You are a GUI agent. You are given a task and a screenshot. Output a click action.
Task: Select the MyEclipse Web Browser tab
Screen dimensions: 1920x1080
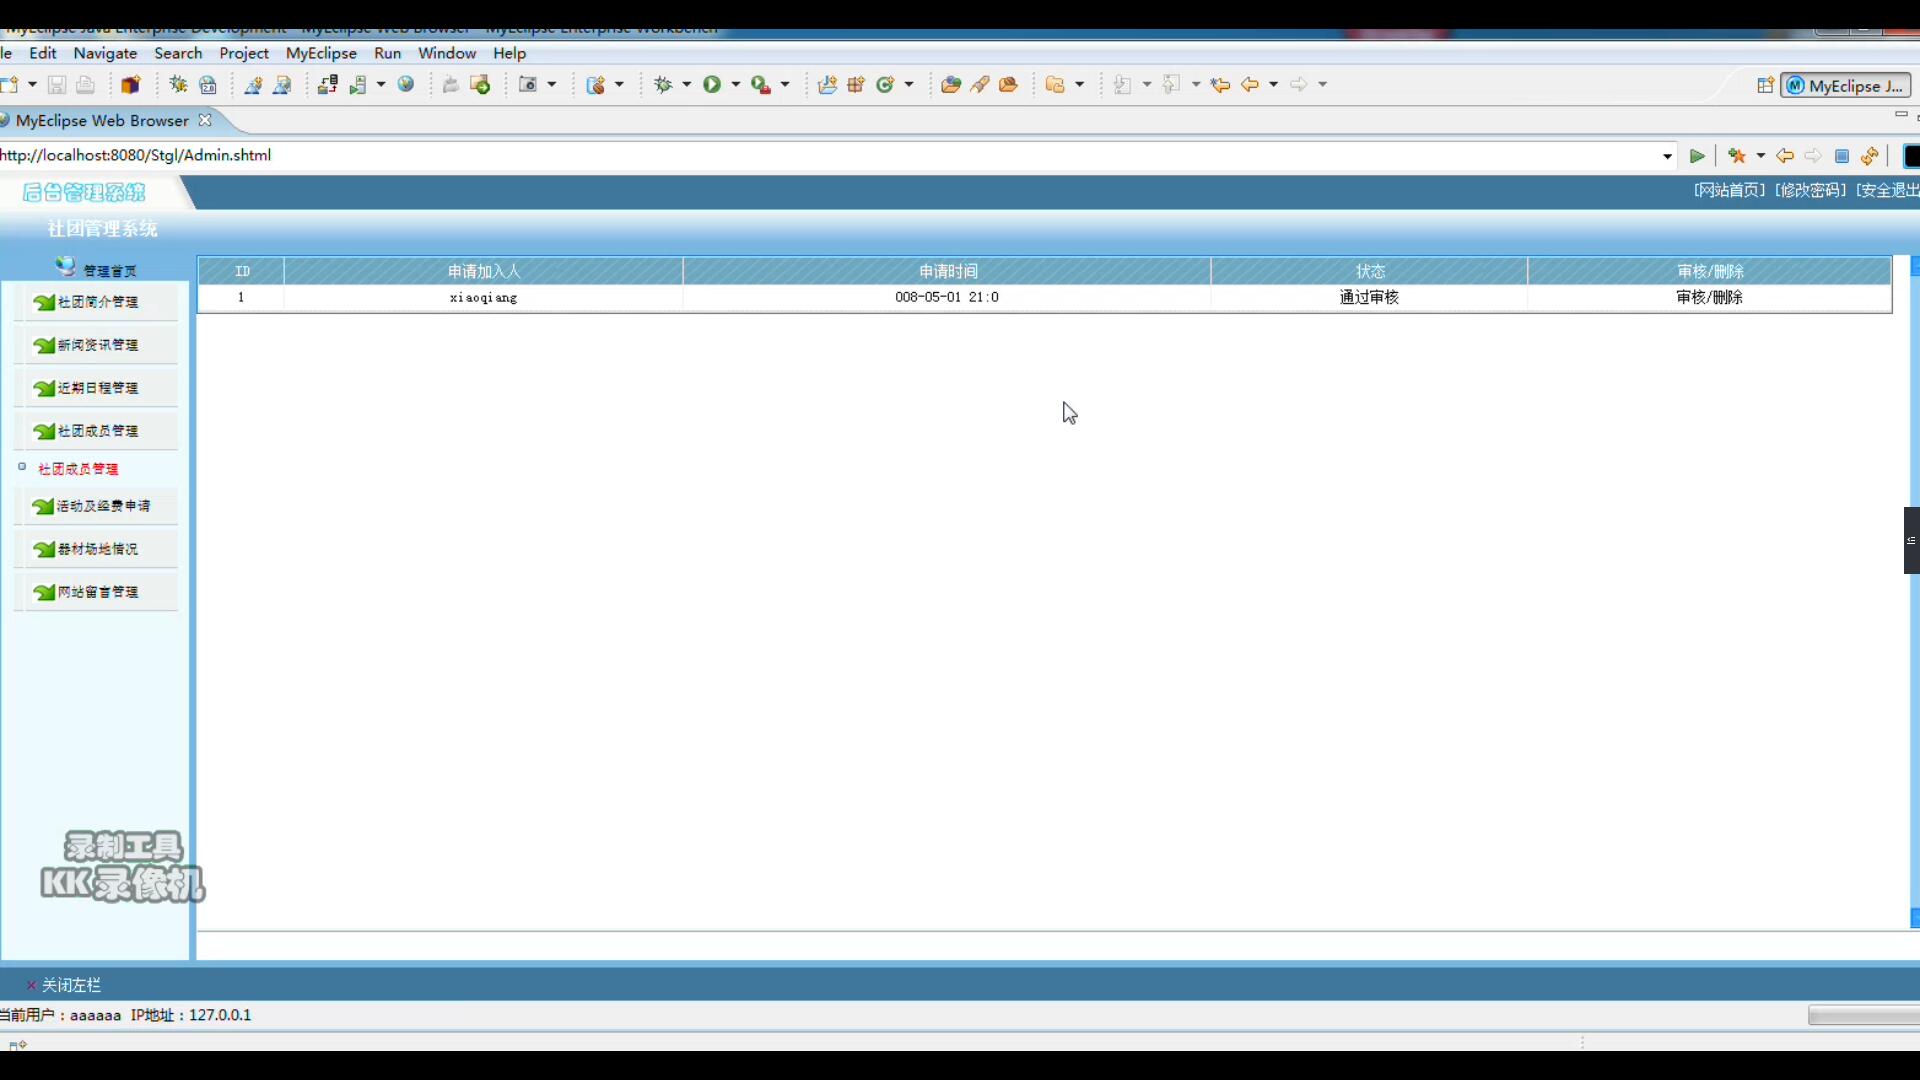tap(102, 120)
